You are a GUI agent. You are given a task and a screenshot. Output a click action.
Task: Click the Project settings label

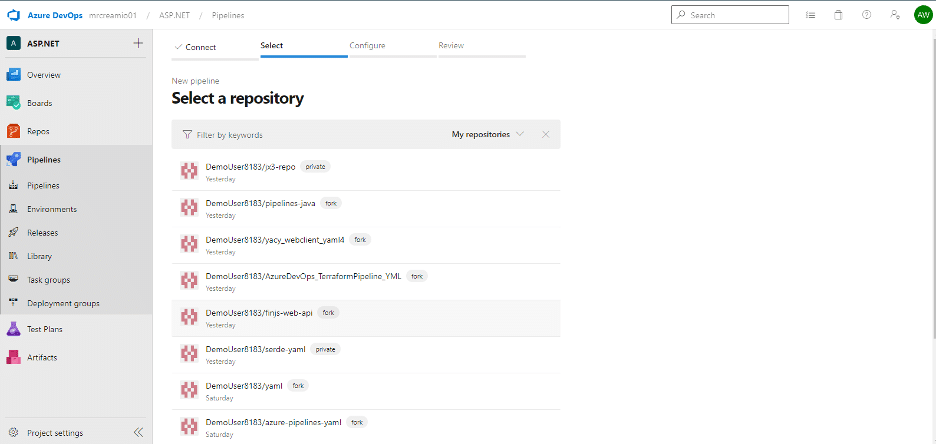(55, 433)
